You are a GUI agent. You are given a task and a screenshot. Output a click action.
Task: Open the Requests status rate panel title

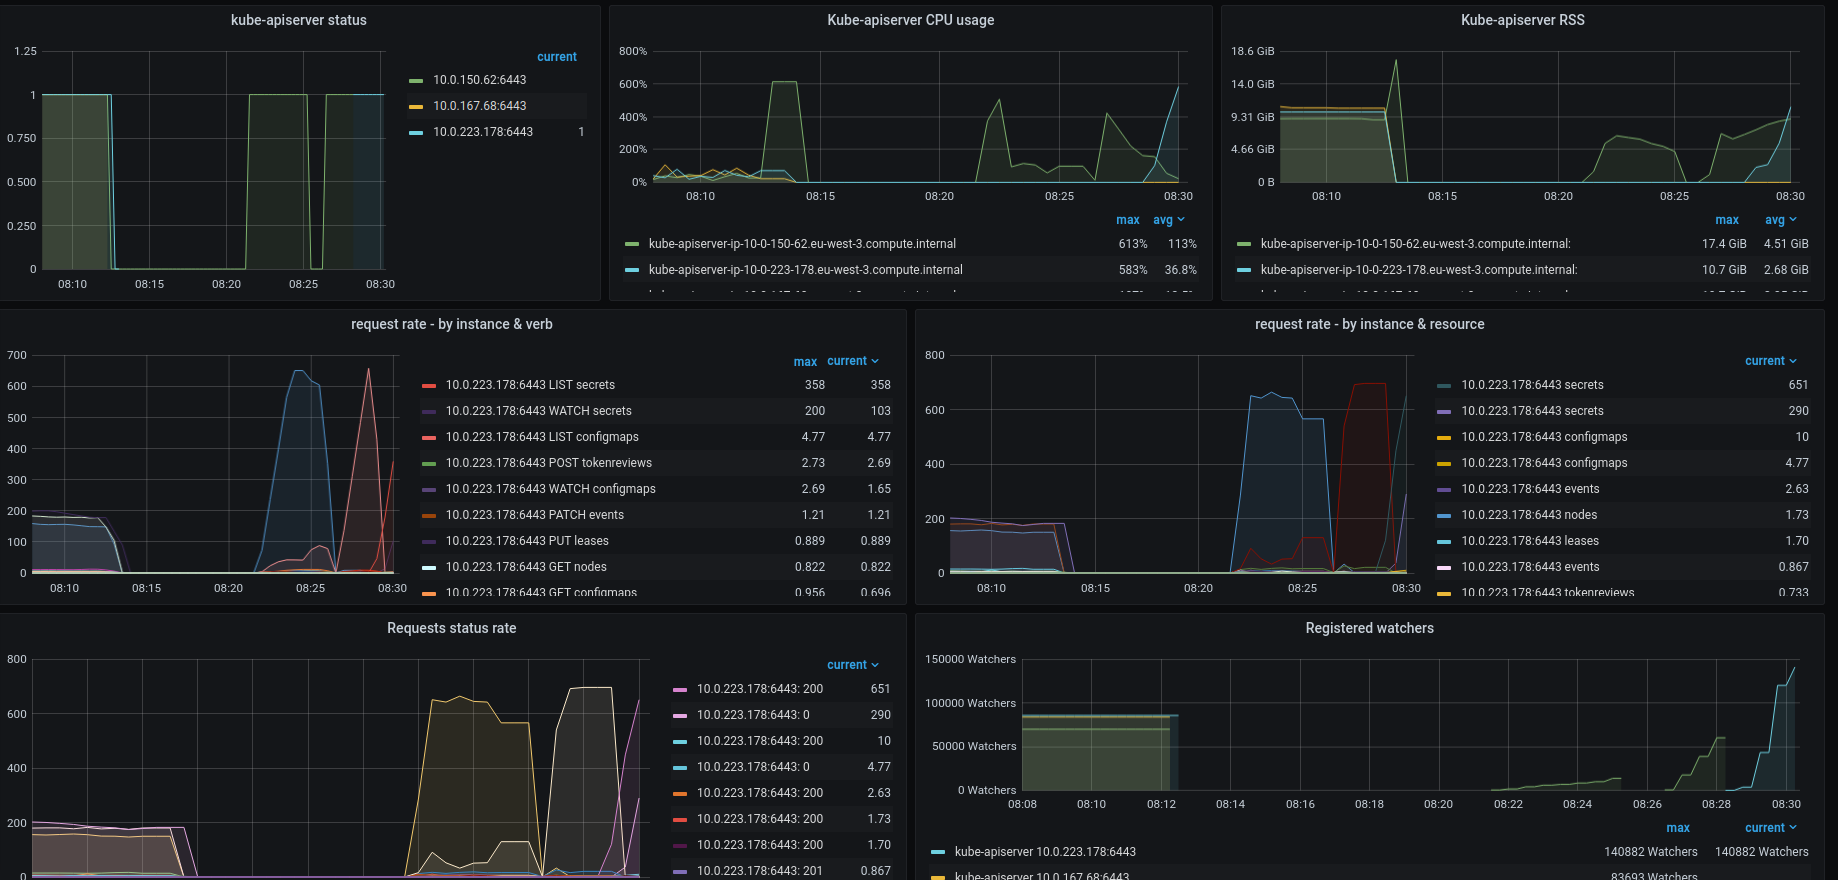pyautogui.click(x=451, y=628)
